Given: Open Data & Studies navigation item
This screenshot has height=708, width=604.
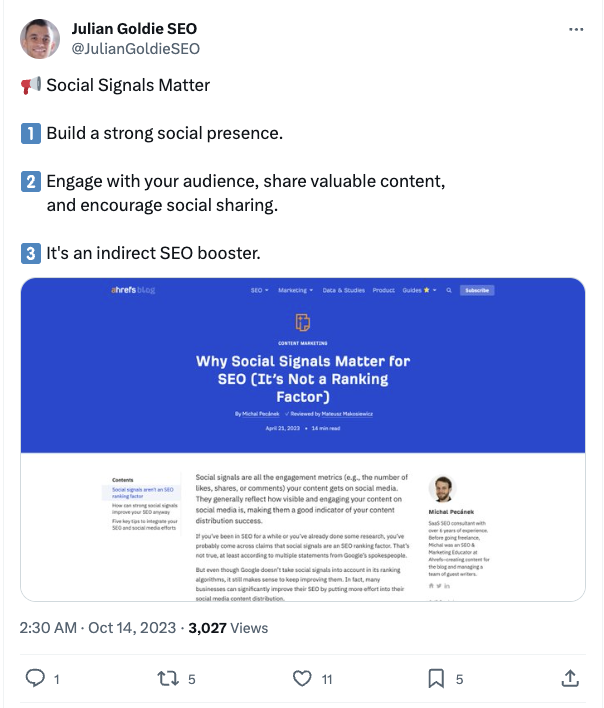Looking at the screenshot, I should pyautogui.click(x=343, y=290).
